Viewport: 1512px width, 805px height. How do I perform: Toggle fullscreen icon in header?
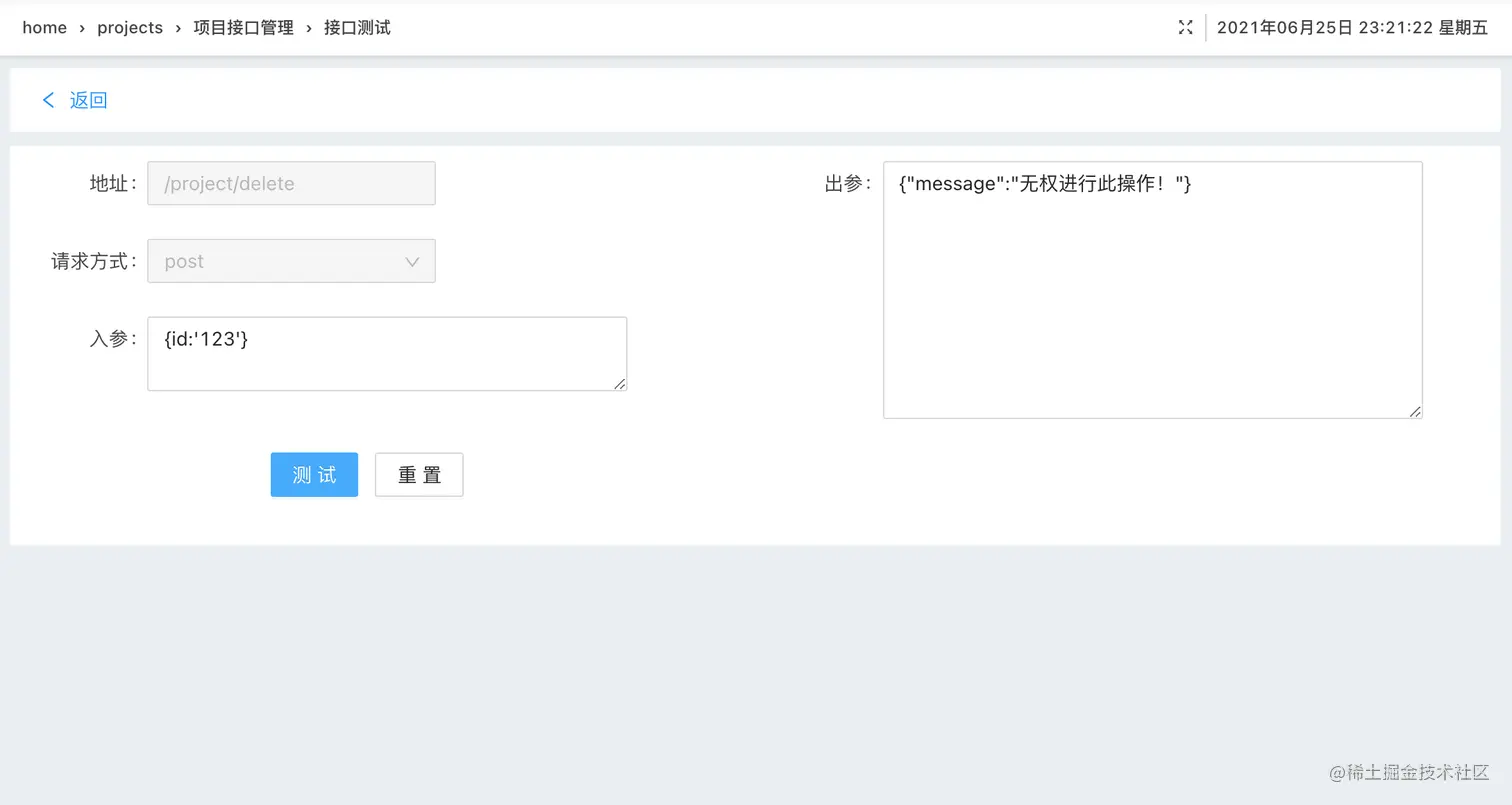(x=1185, y=28)
